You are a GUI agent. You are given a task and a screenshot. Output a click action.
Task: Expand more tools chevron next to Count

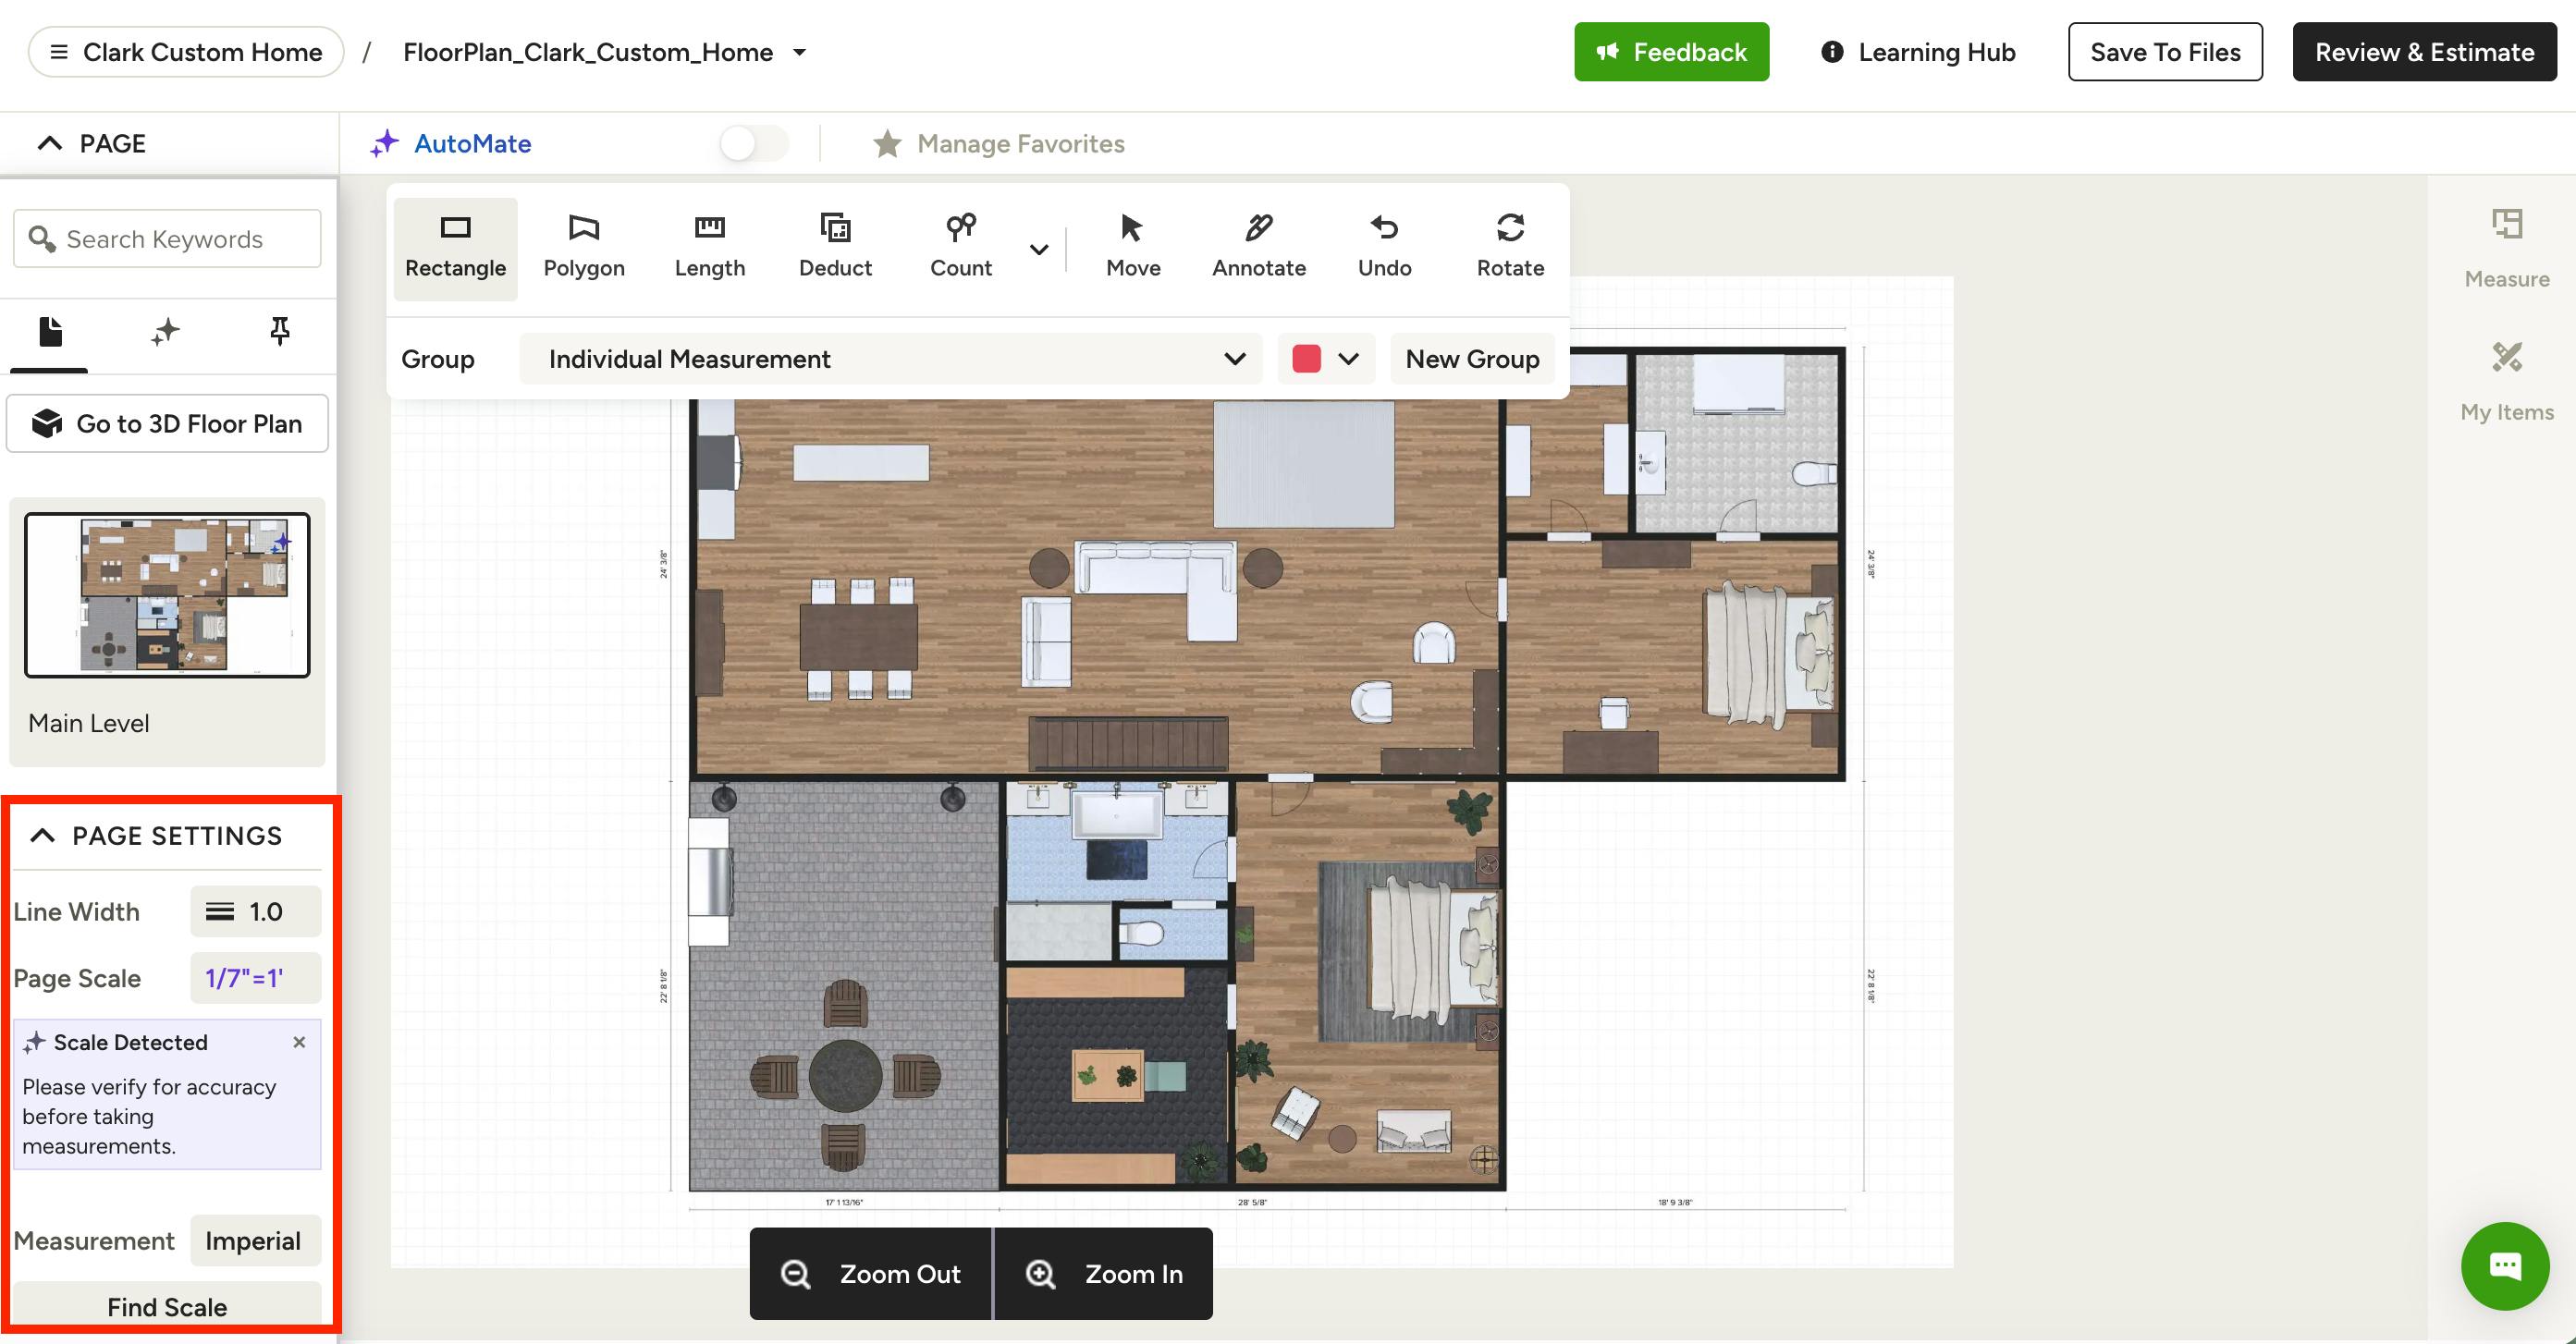(1039, 249)
